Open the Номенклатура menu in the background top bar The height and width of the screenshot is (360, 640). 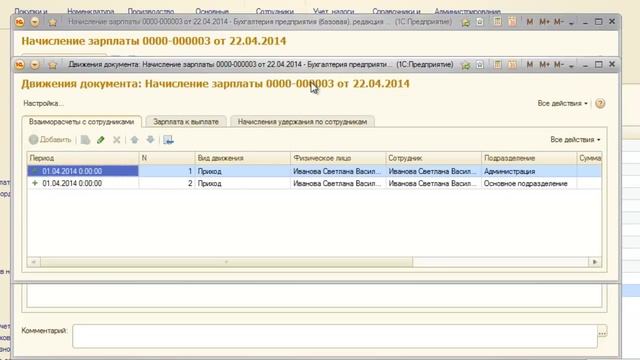tap(91, 11)
